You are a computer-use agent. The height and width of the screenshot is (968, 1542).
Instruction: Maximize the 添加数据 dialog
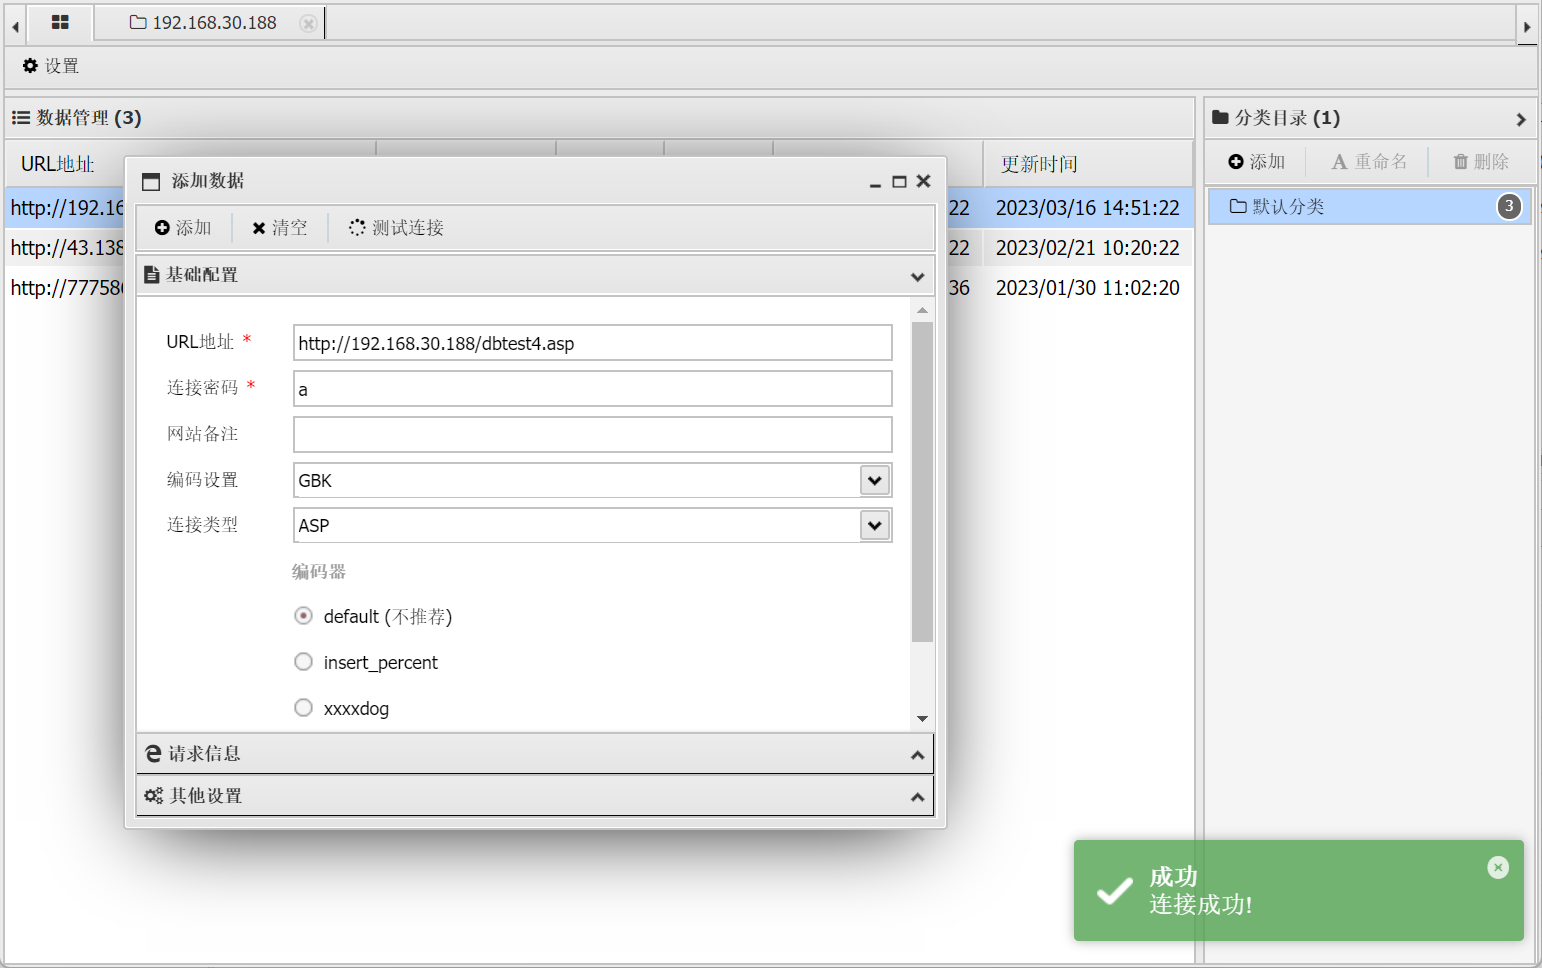pos(899,181)
